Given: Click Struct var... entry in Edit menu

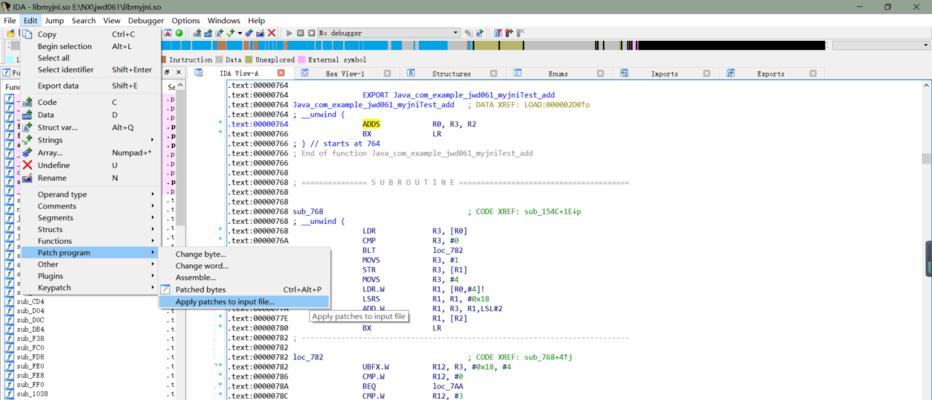Looking at the screenshot, I should (x=91, y=127).
